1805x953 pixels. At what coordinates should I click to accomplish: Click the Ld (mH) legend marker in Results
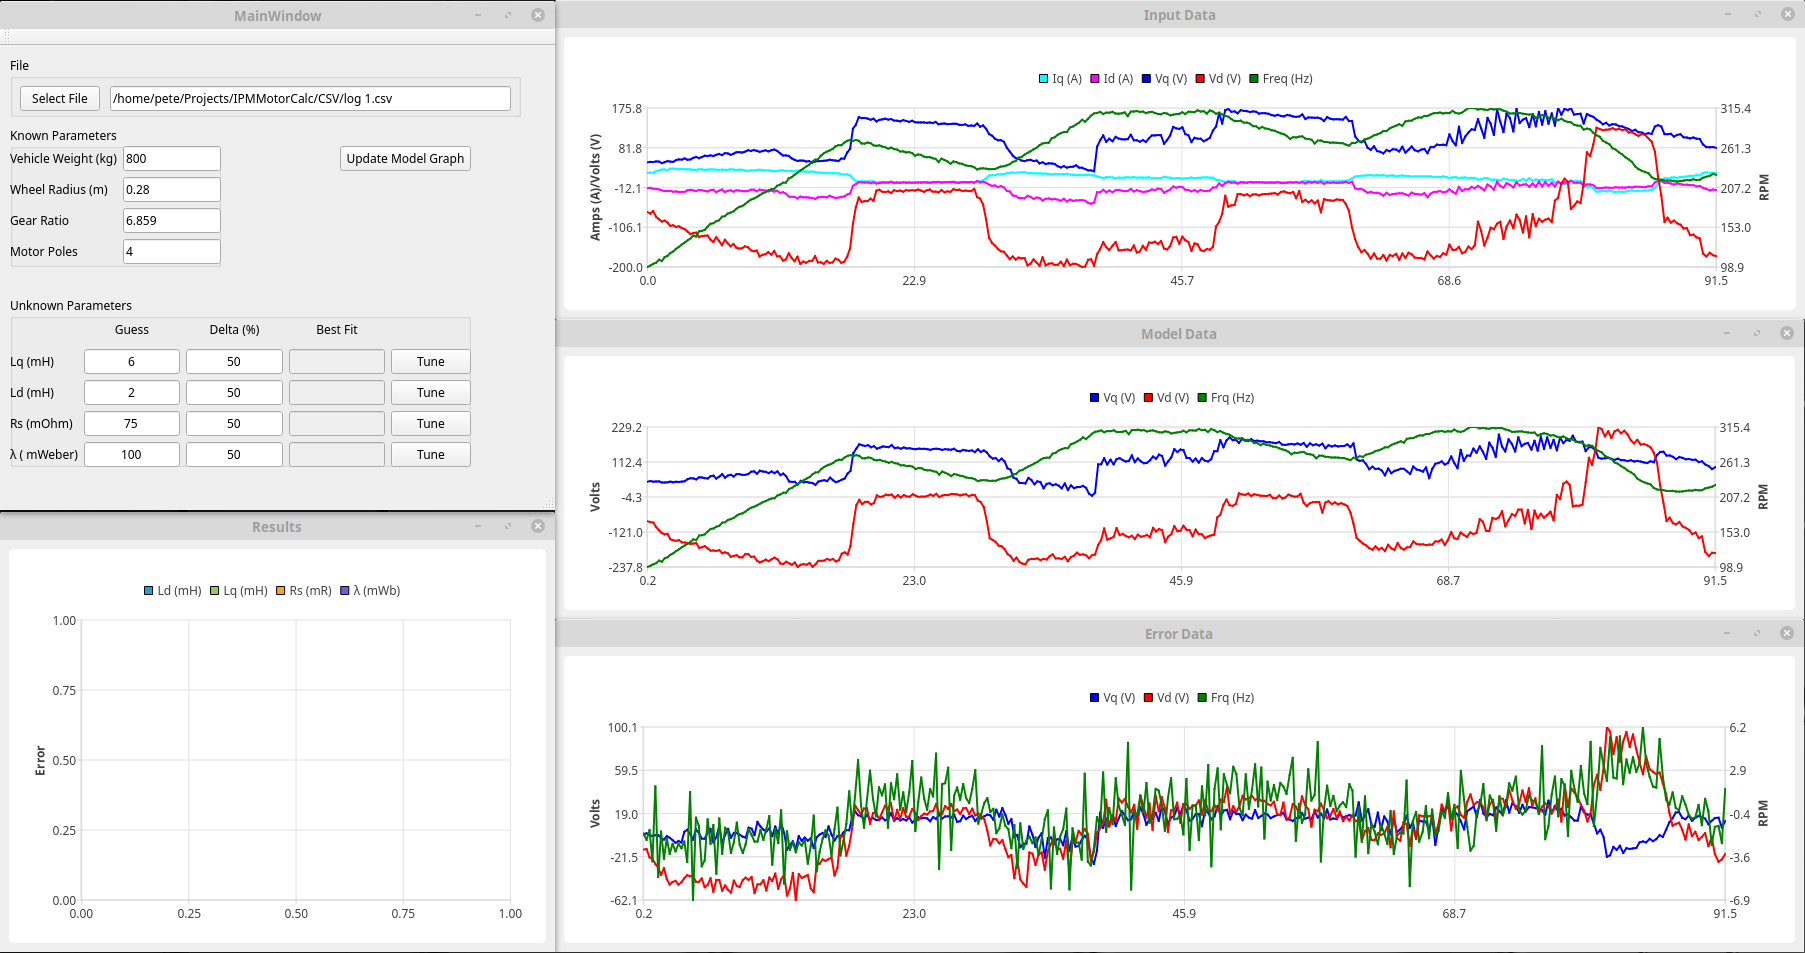click(149, 591)
